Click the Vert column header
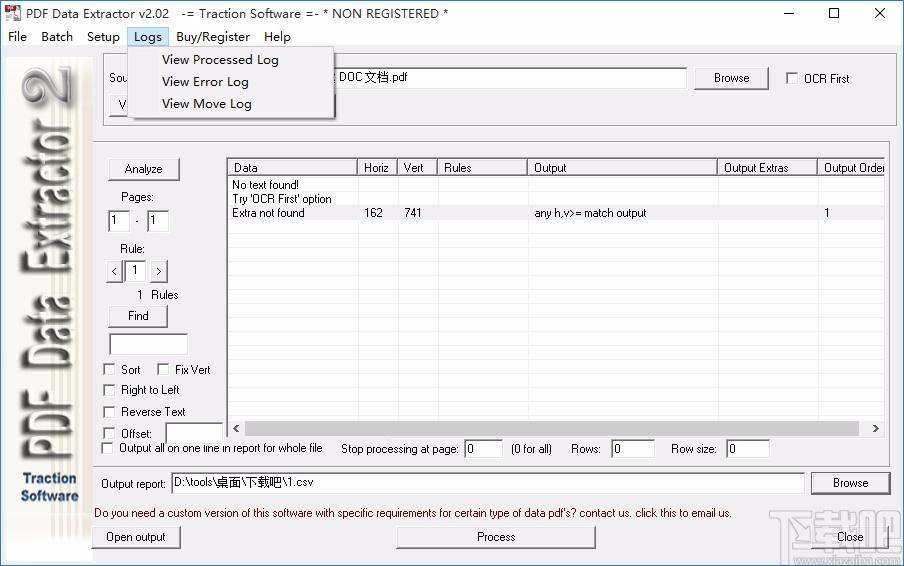Image resolution: width=904 pixels, height=566 pixels. [417, 168]
